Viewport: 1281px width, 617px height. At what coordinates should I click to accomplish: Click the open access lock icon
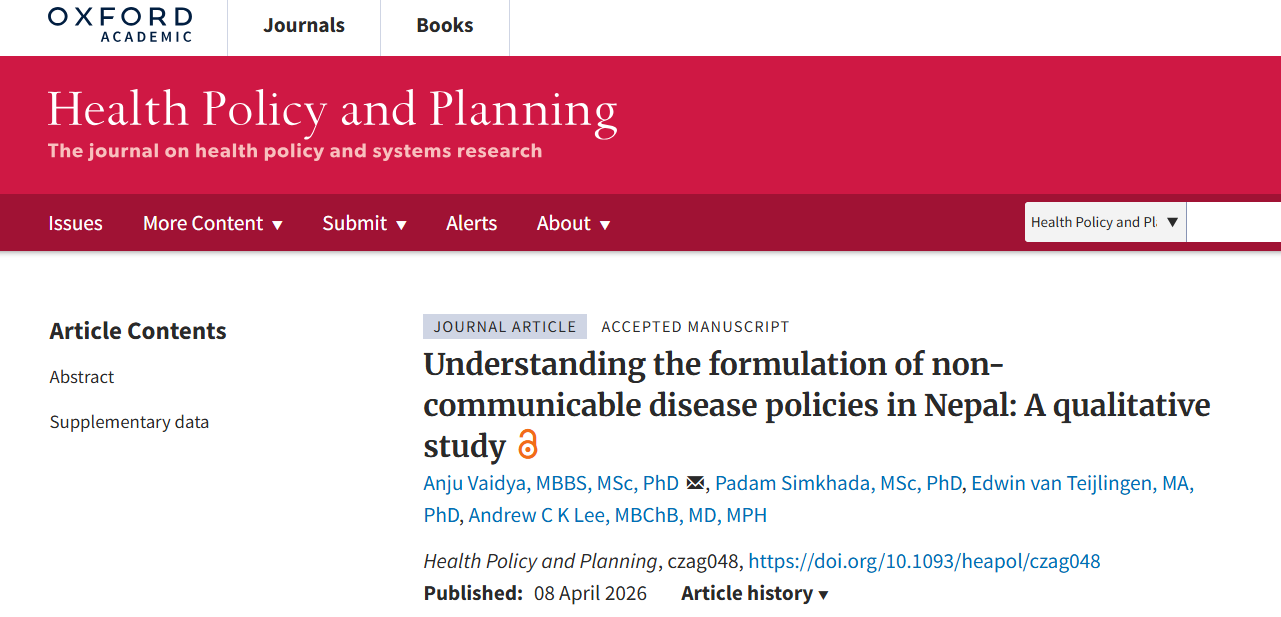tap(527, 445)
